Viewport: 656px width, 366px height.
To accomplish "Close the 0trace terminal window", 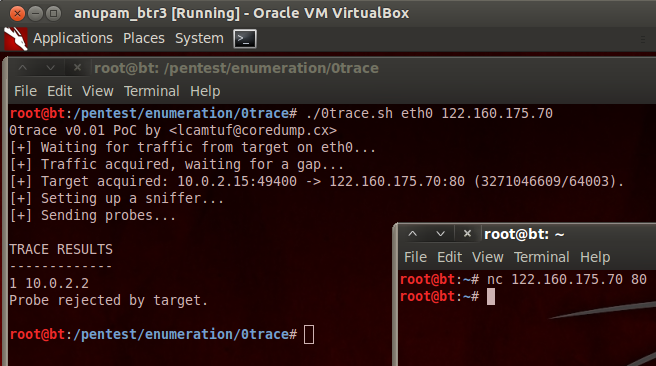I will (x=77, y=68).
